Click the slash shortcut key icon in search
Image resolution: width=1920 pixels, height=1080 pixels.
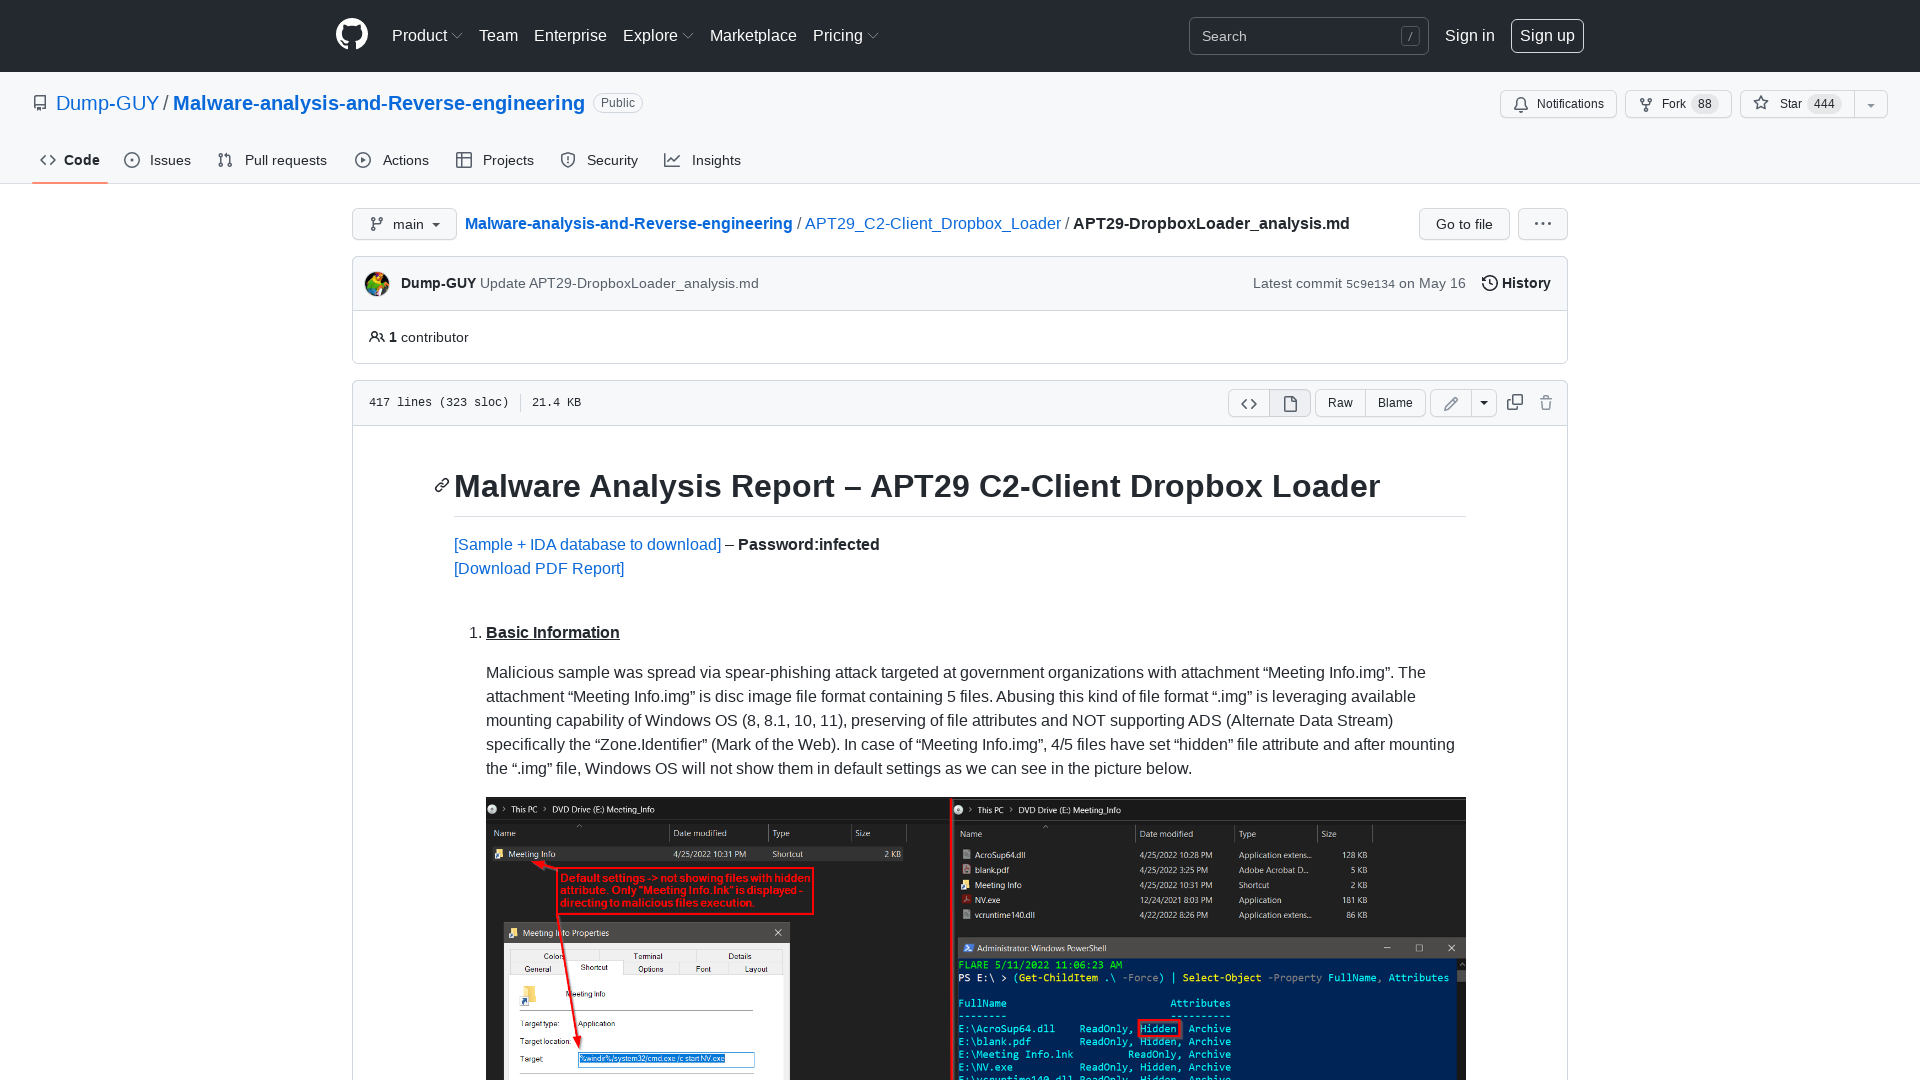point(1410,36)
